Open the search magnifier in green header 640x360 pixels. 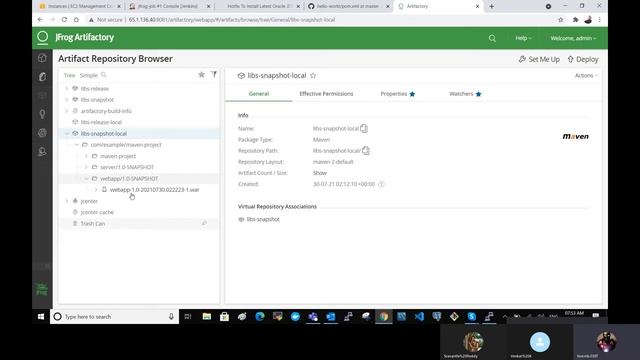(x=492, y=38)
